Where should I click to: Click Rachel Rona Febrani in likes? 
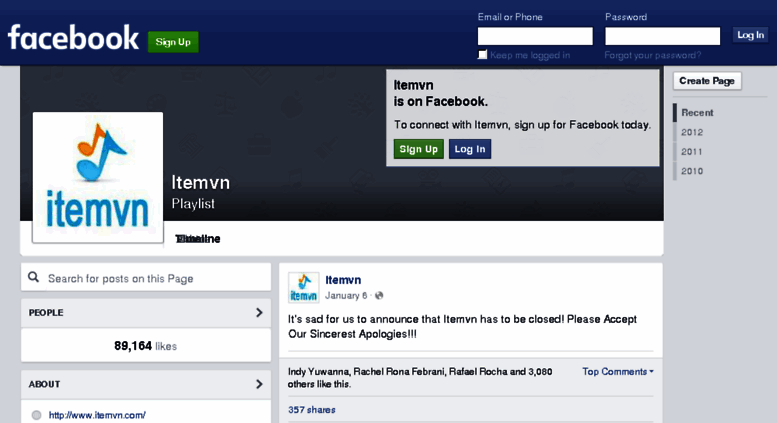point(399,371)
